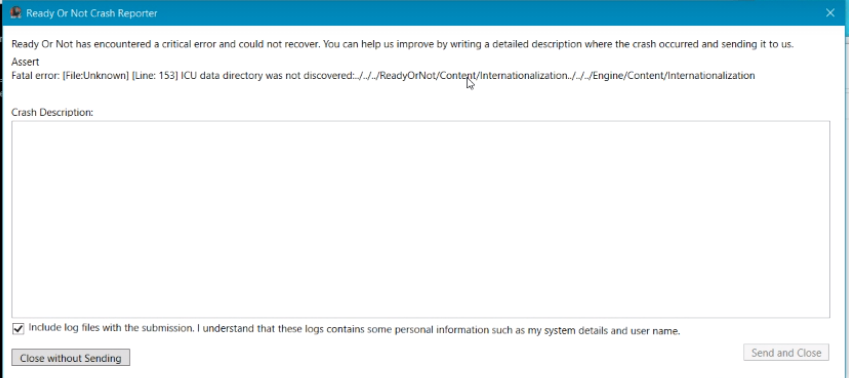Click the Send and Close button
Viewport: 849px width, 378px height.
click(786, 353)
